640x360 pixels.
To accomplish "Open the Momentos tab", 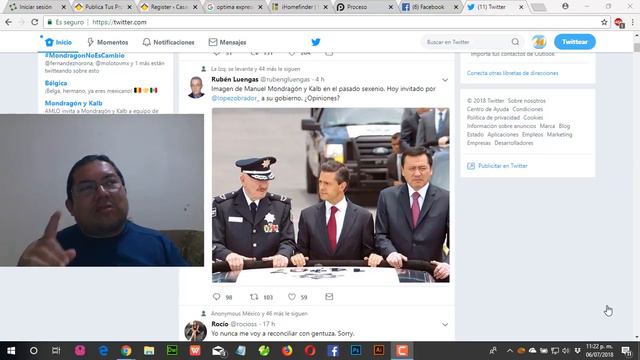I will click(108, 42).
